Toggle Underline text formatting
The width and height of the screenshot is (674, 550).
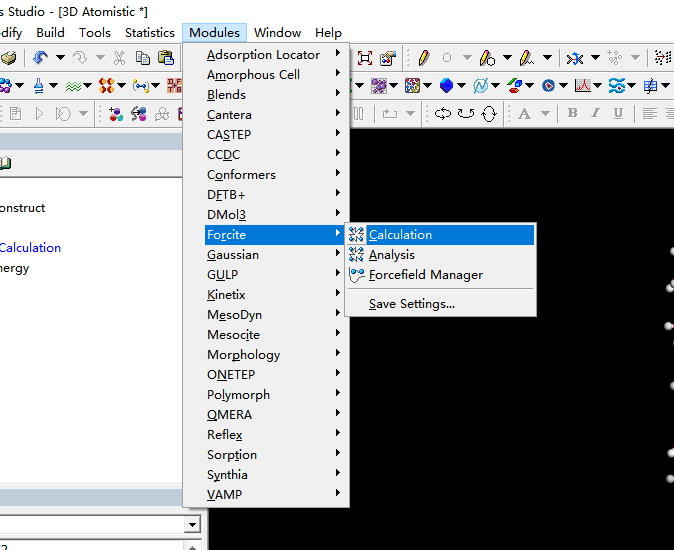[x=618, y=113]
